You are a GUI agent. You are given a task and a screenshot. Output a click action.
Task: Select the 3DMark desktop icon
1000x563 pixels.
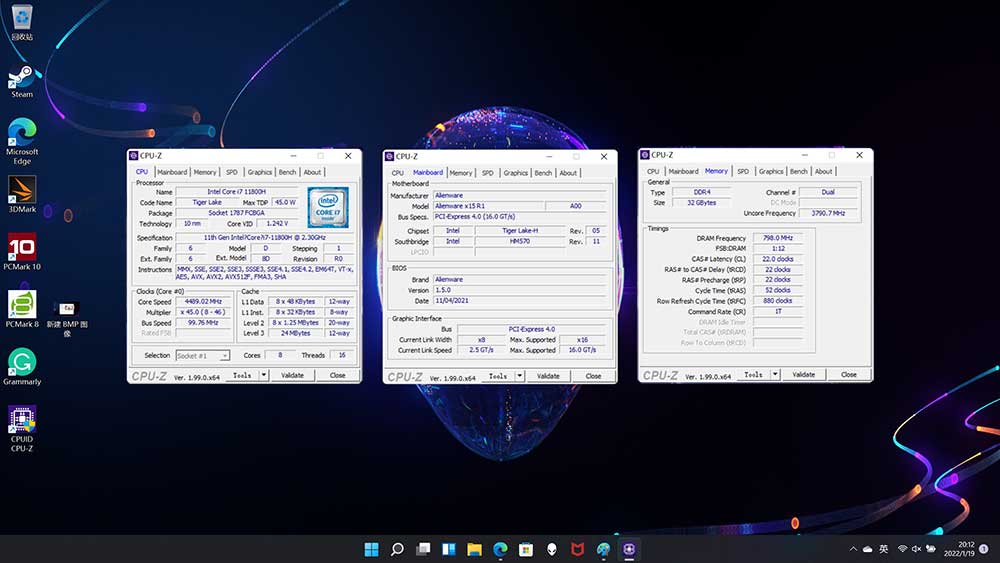tap(22, 194)
